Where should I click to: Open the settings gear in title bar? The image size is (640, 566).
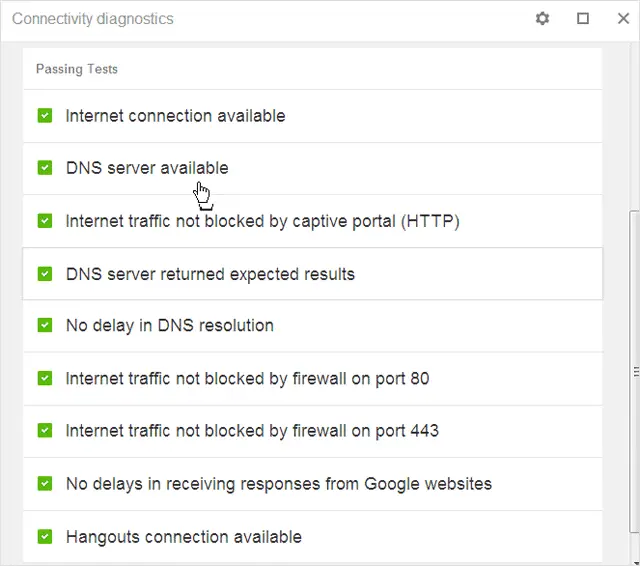pyautogui.click(x=542, y=18)
